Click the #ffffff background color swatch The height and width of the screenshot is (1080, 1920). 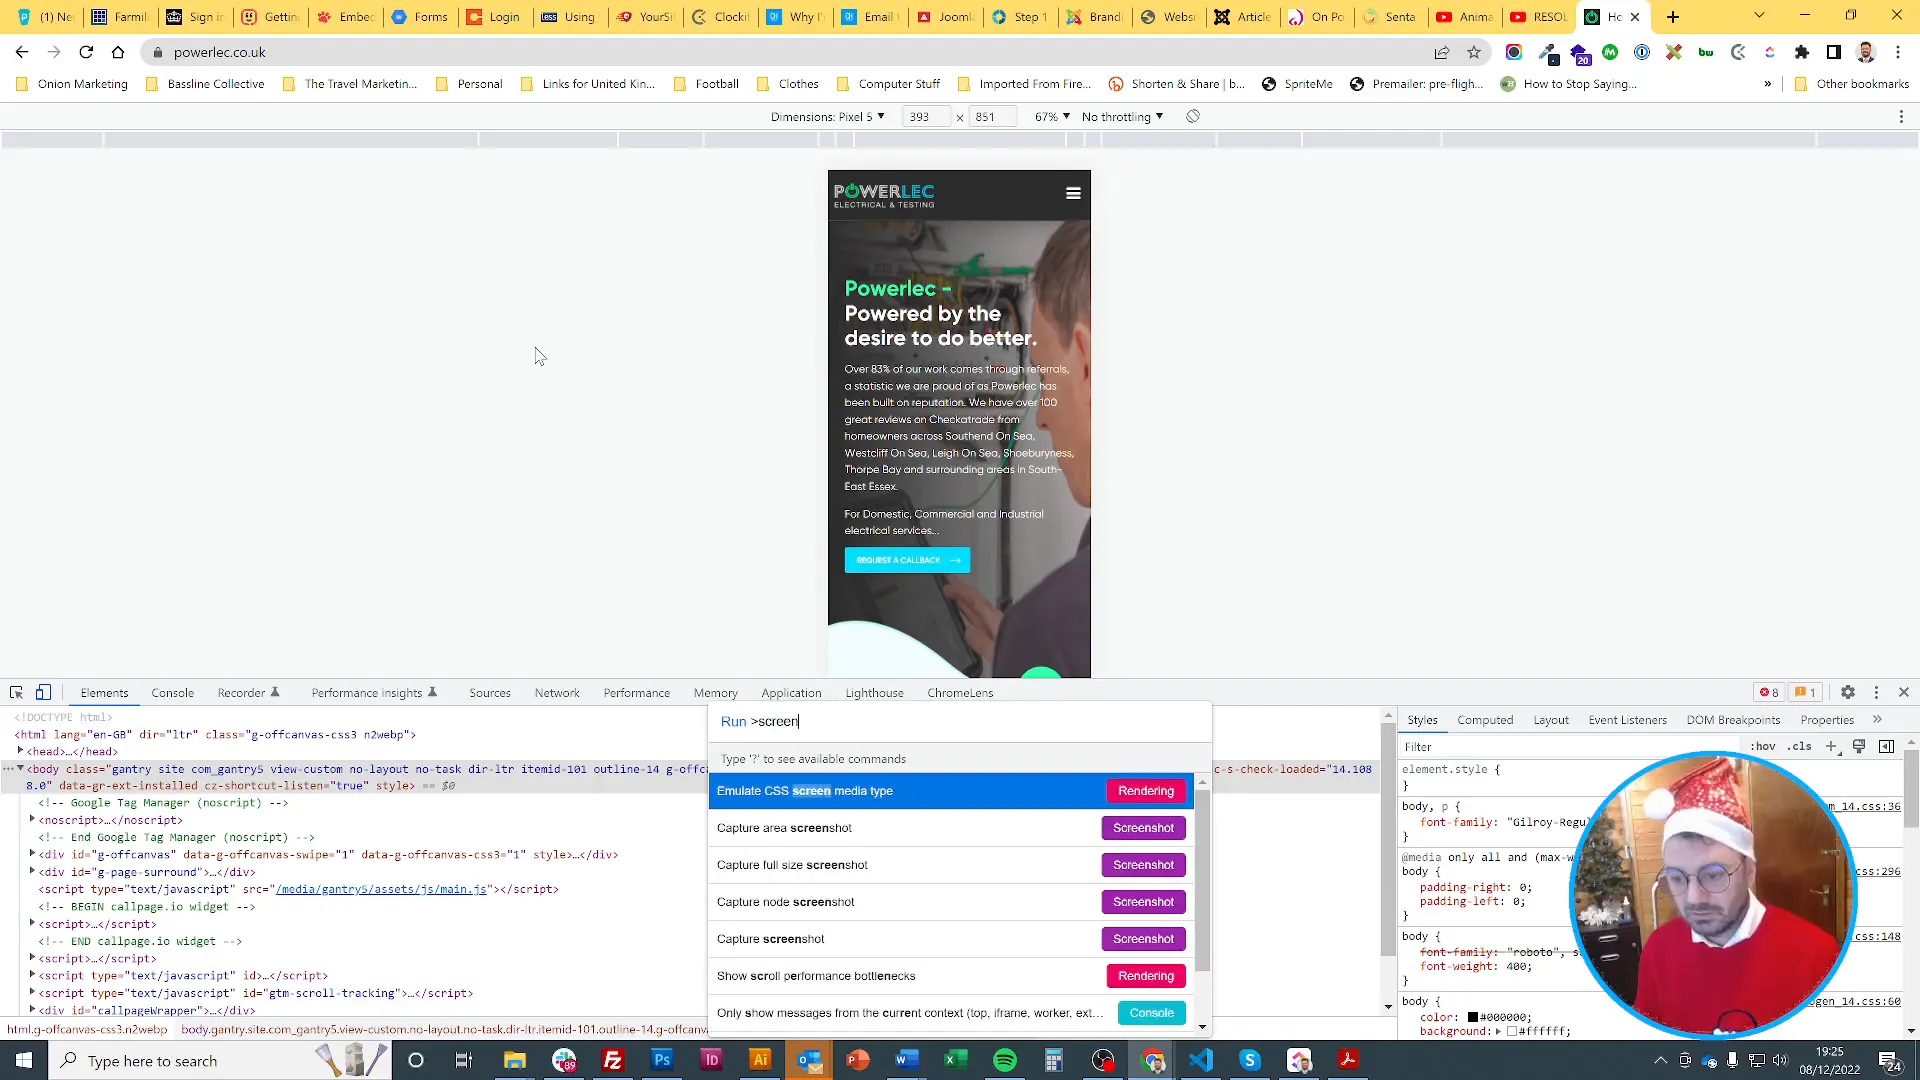click(x=1512, y=1031)
